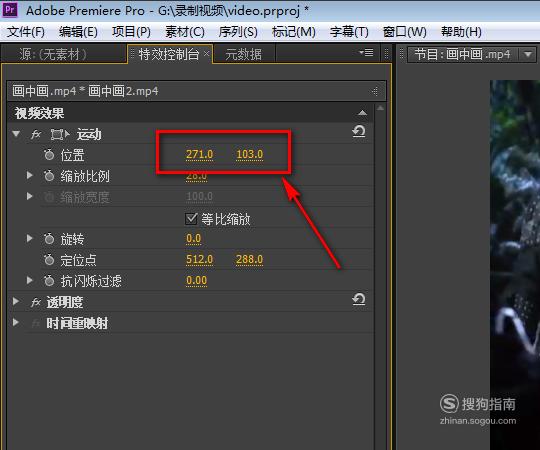Close the 特效控制台 tab
The width and height of the screenshot is (540, 450).
206,53
